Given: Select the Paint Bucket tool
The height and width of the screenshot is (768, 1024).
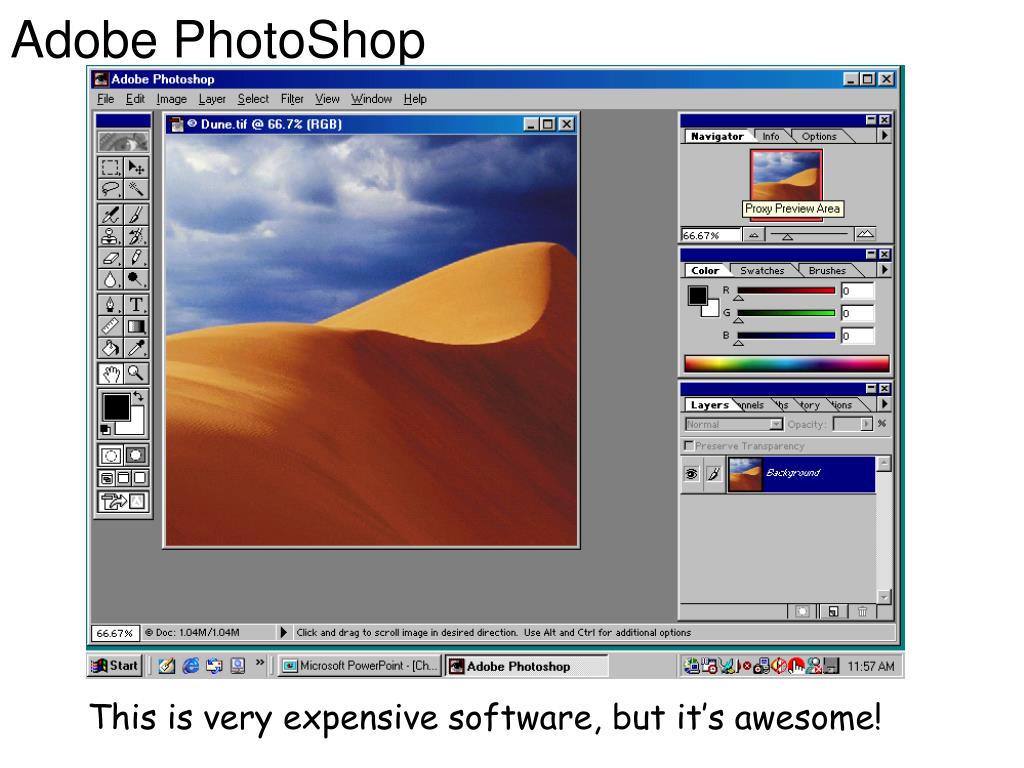Looking at the screenshot, I should [110, 347].
